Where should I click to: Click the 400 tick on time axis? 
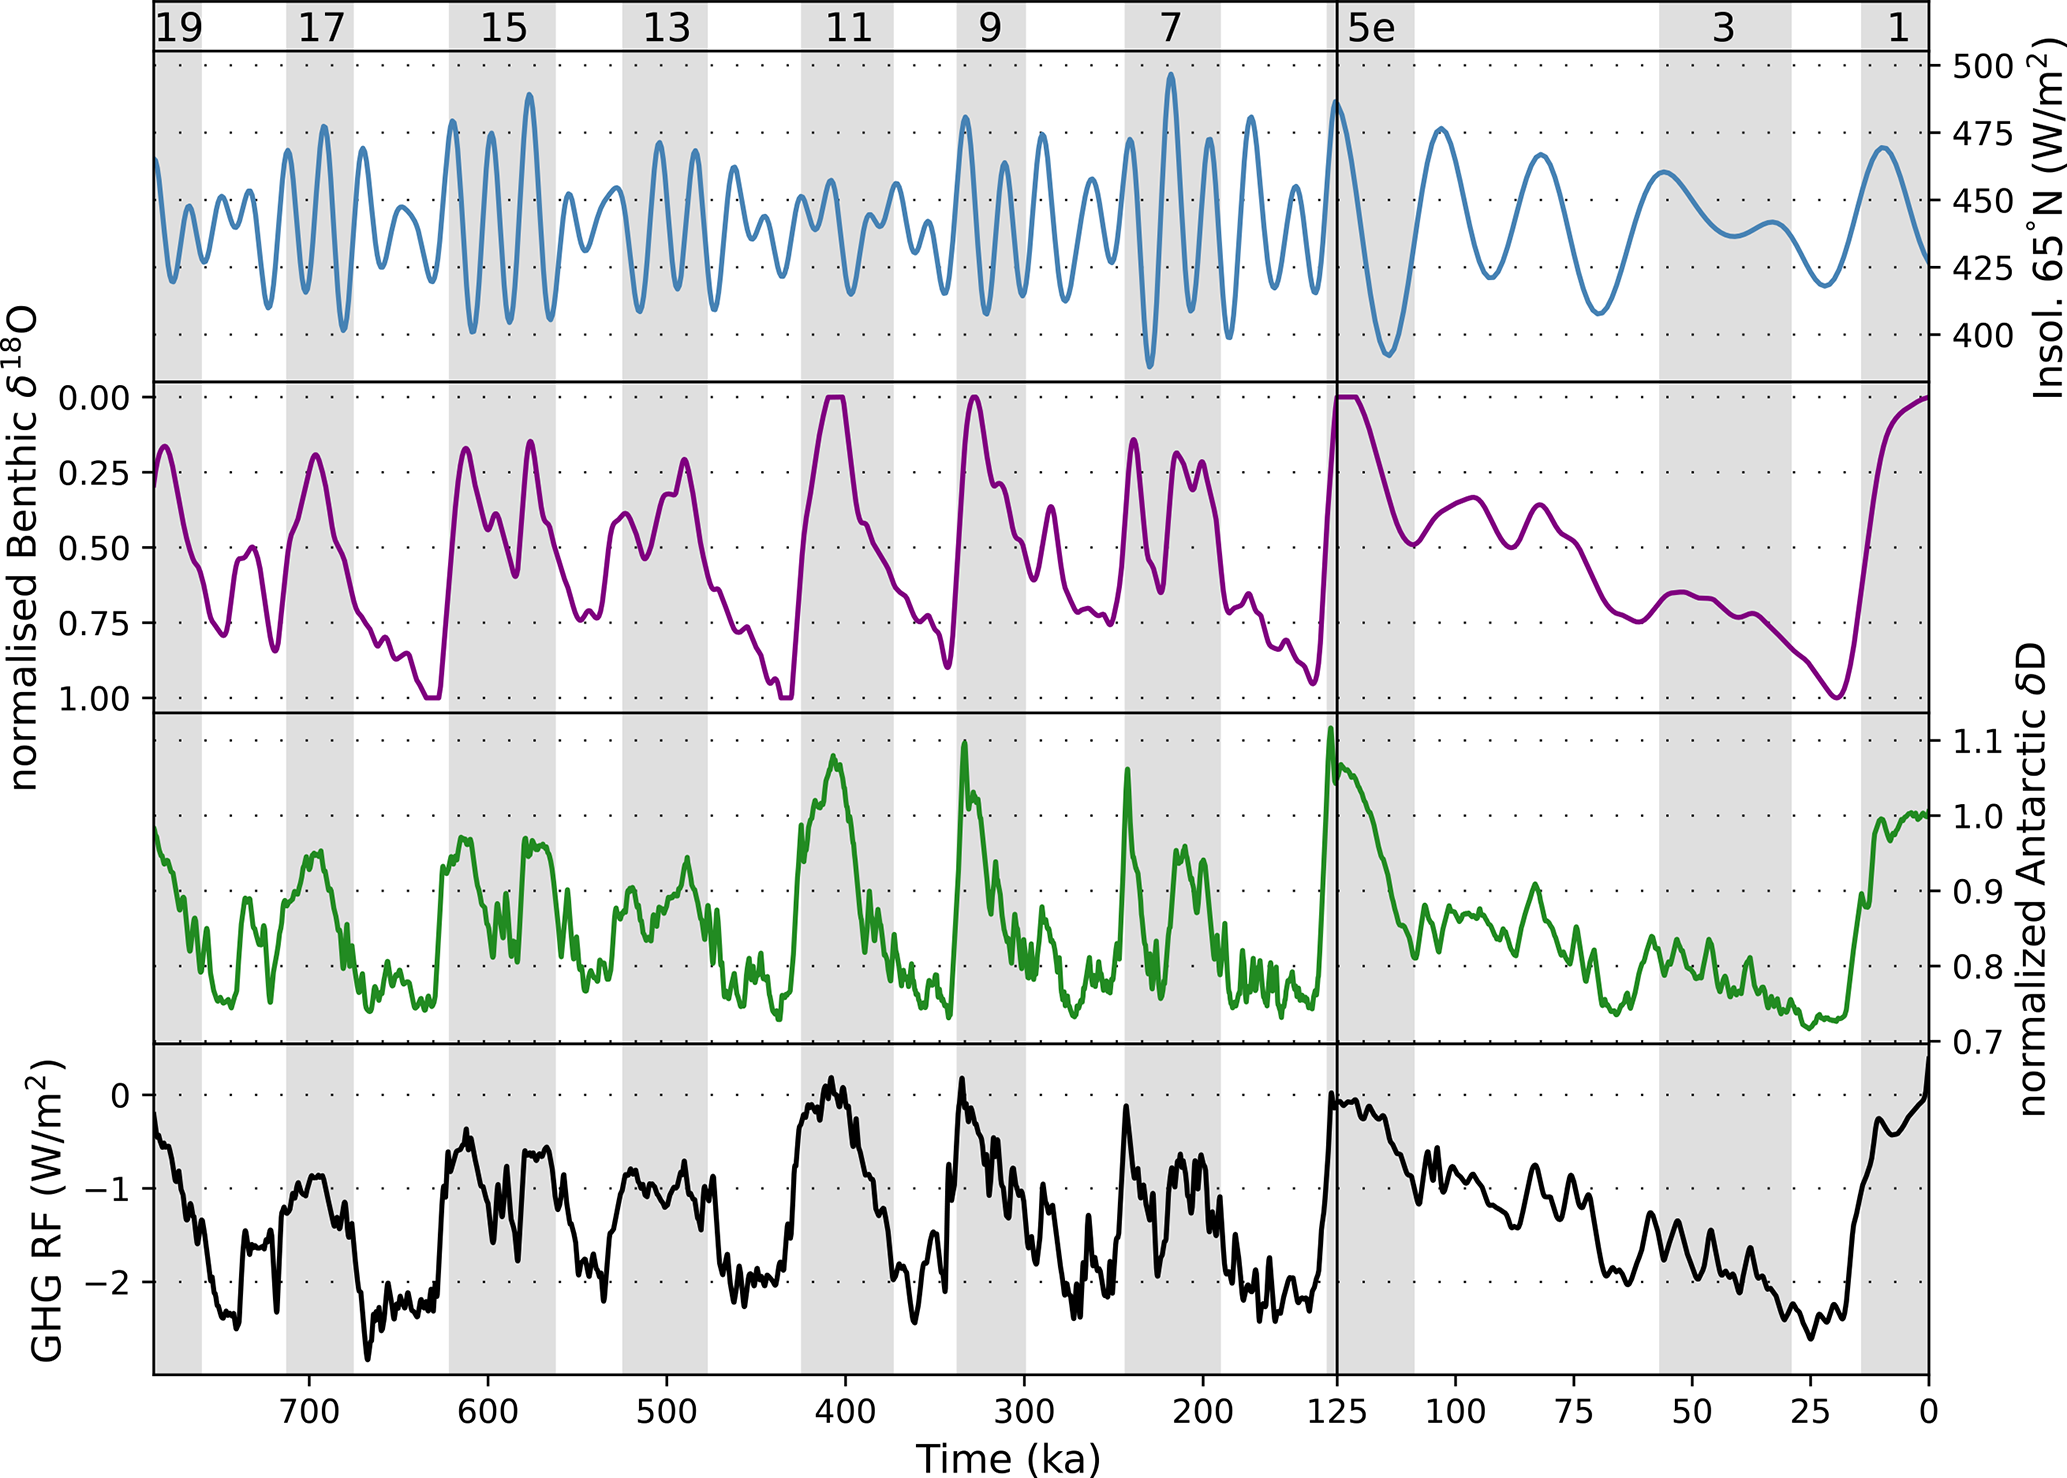click(x=845, y=1411)
